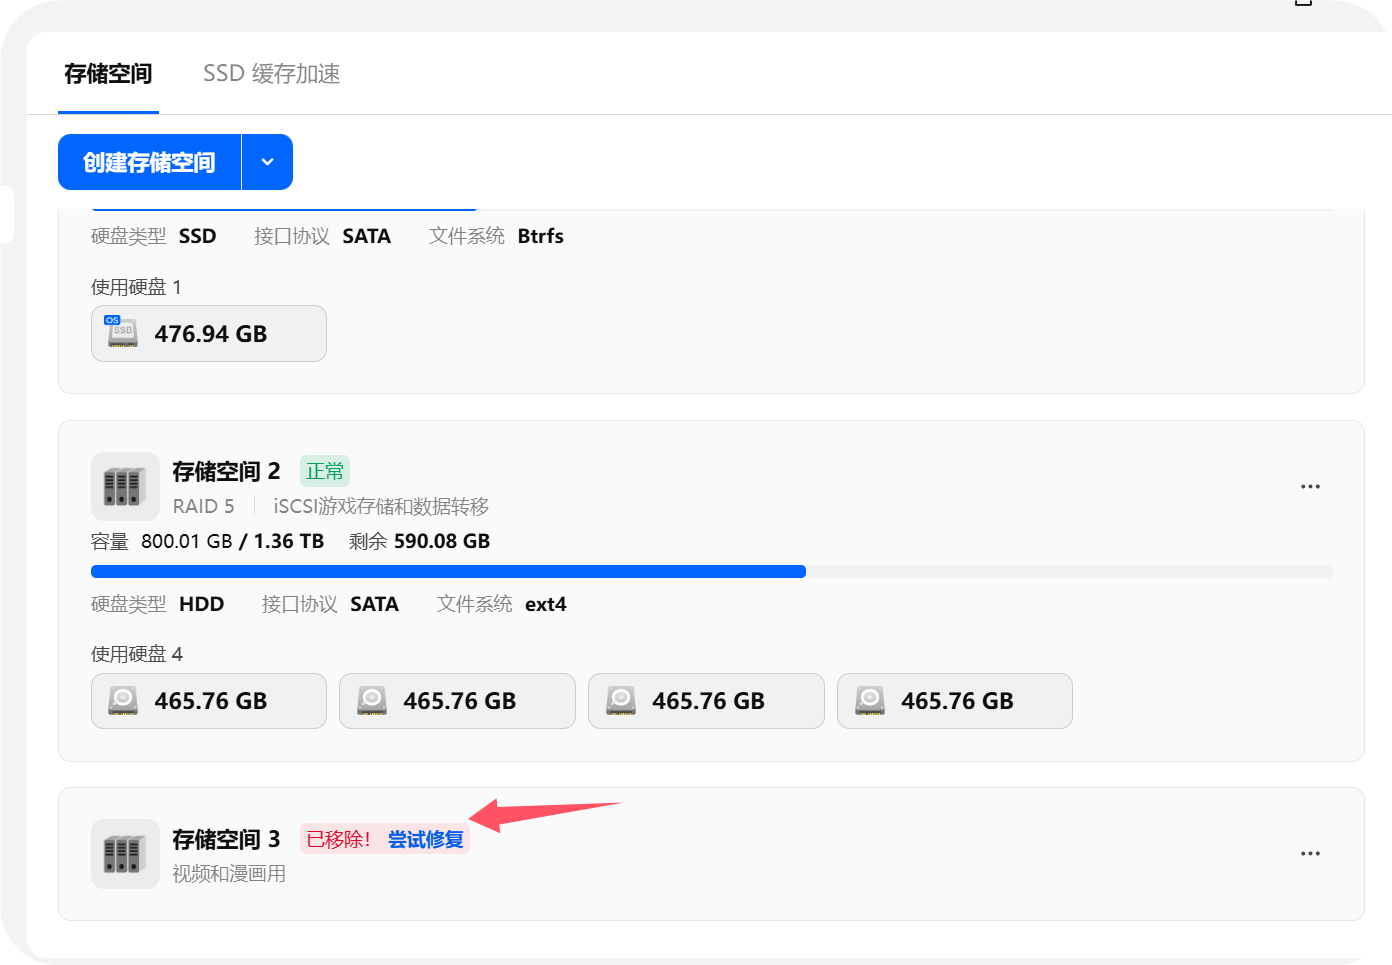Click the SSD disk icon with OS badge
Image resolution: width=1392 pixels, height=965 pixels.
[122, 332]
